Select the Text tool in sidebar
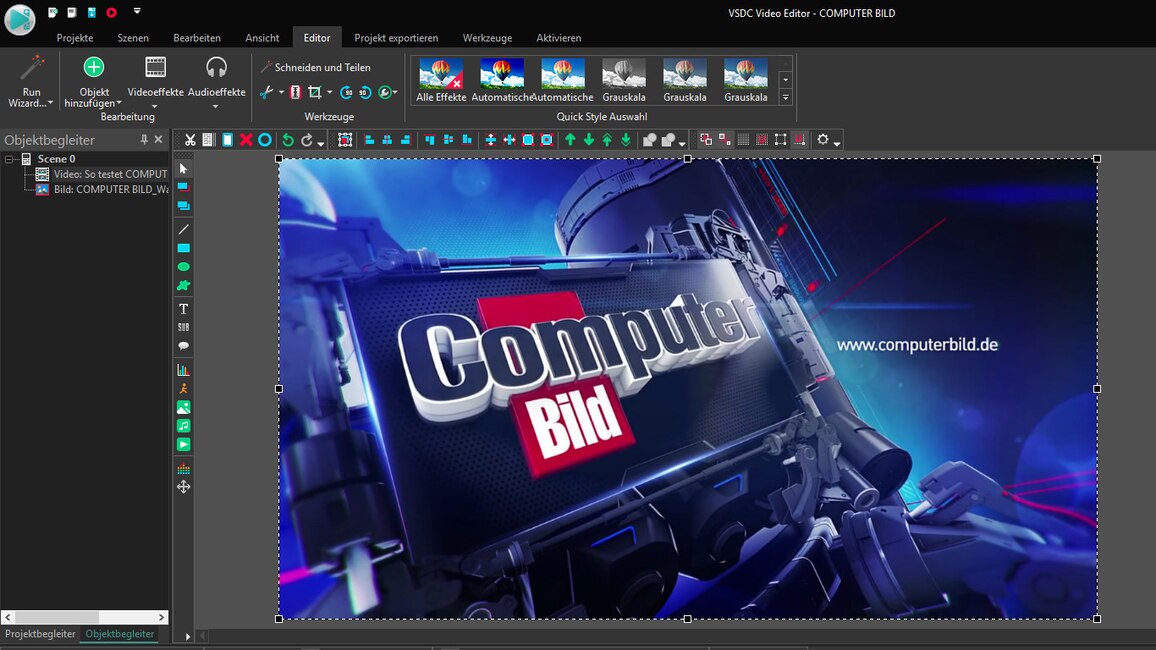This screenshot has width=1156, height=650. pos(183,309)
